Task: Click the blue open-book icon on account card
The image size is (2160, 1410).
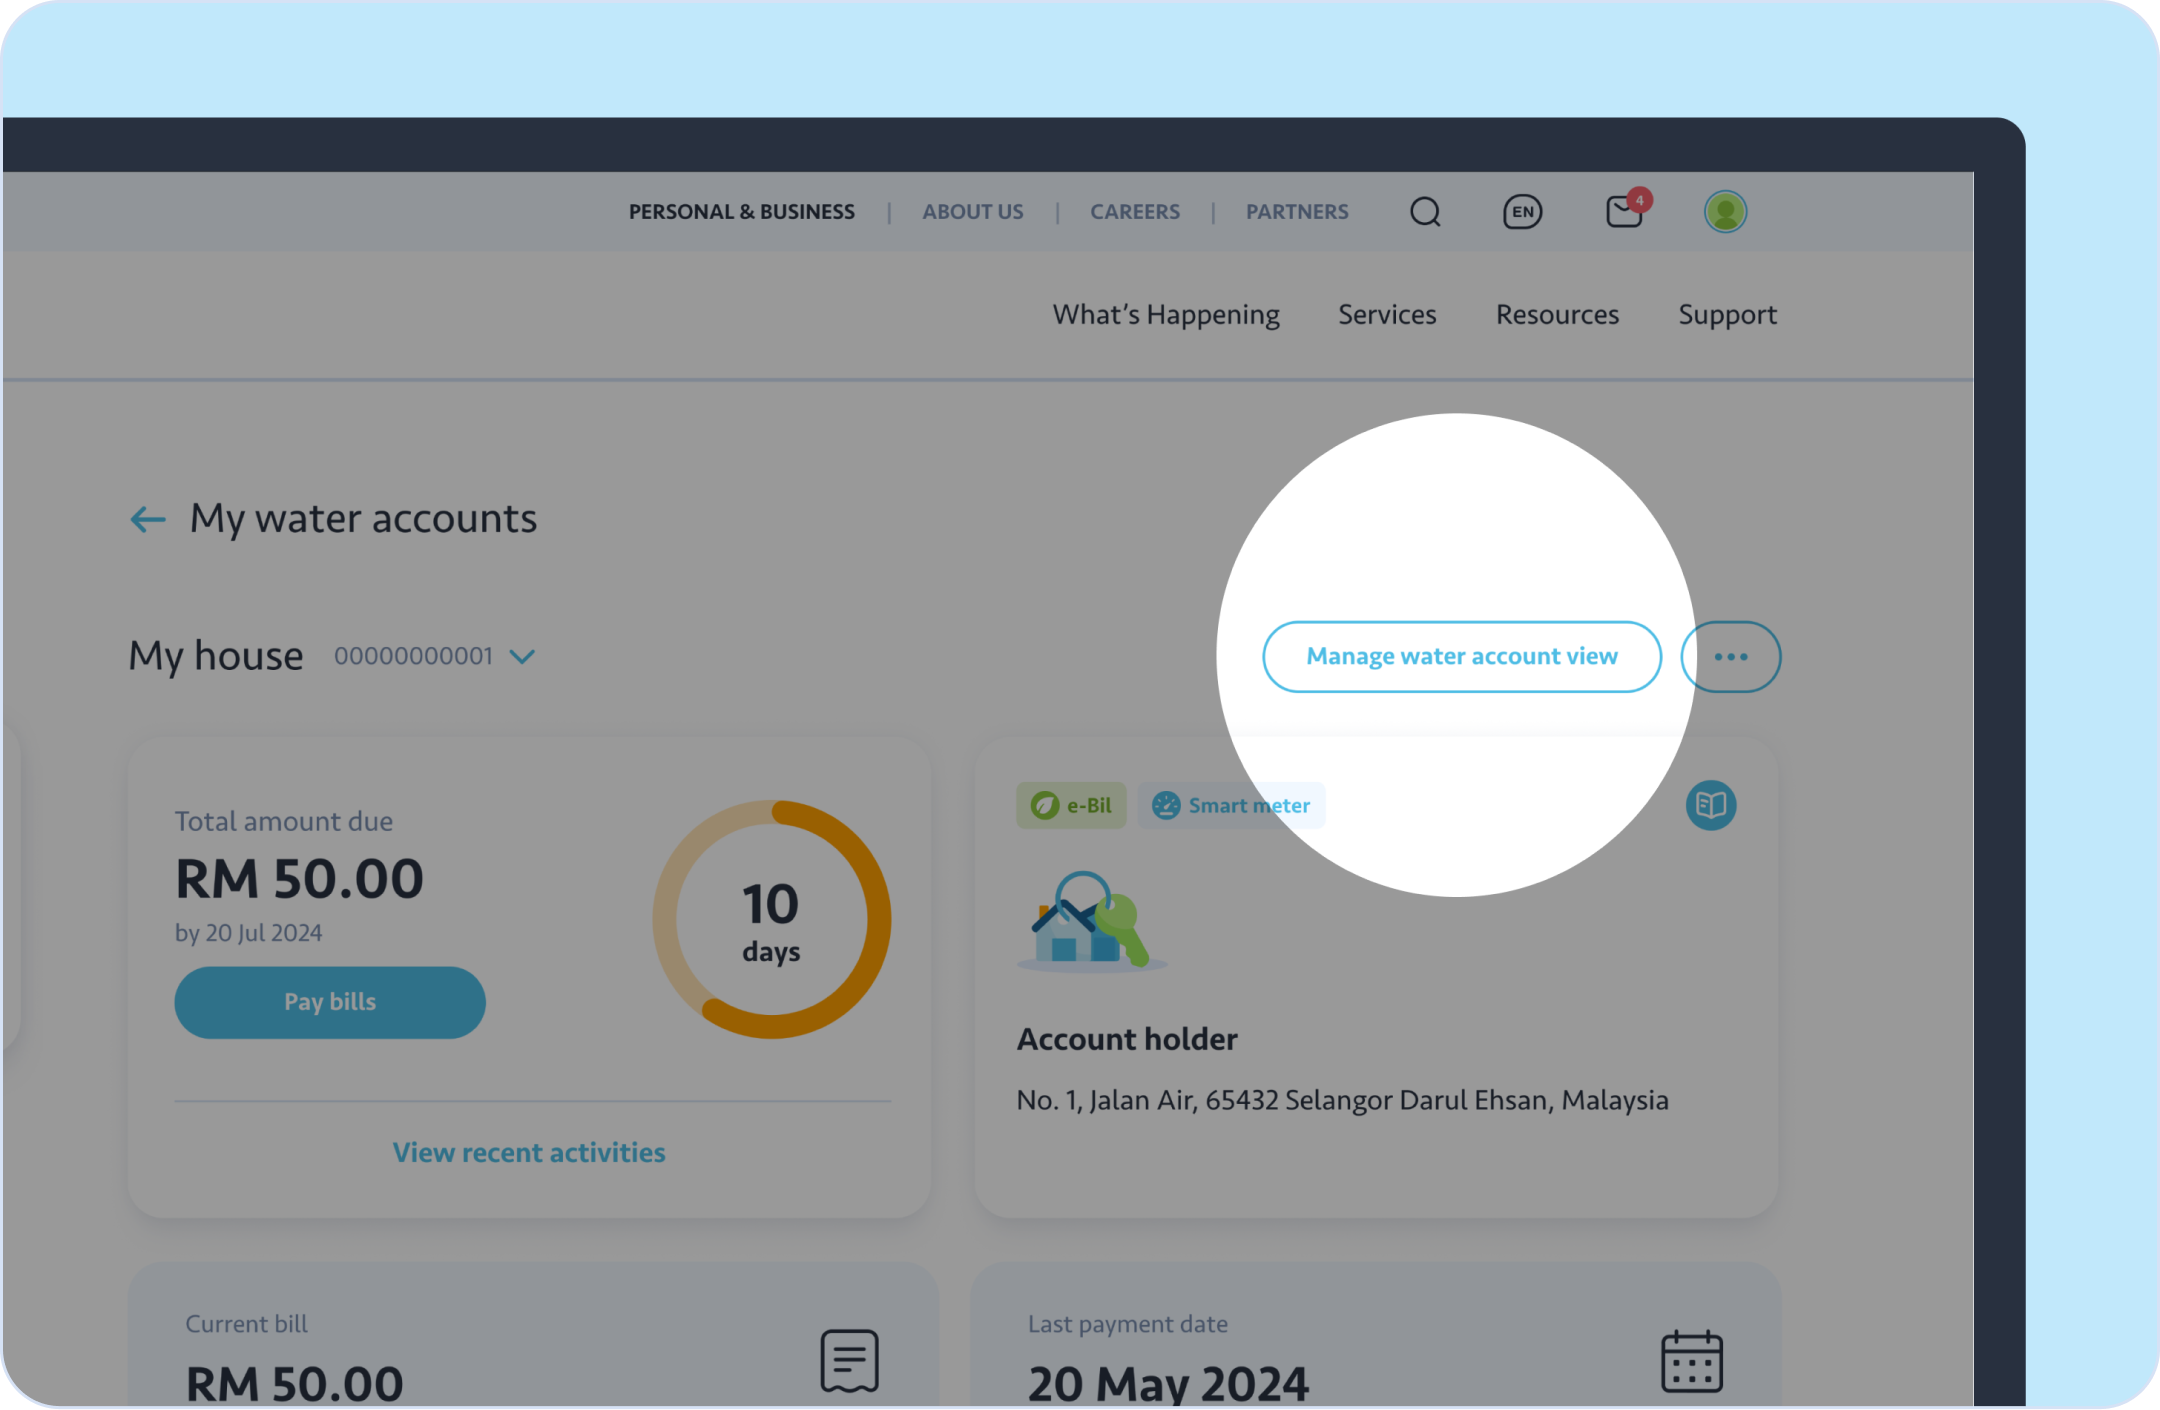Action: [x=1710, y=805]
